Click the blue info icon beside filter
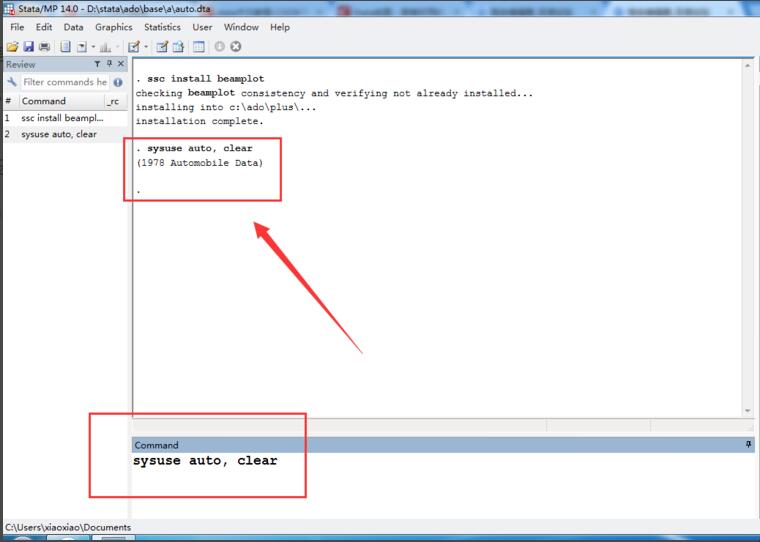The height and width of the screenshot is (542, 760). click(x=118, y=82)
